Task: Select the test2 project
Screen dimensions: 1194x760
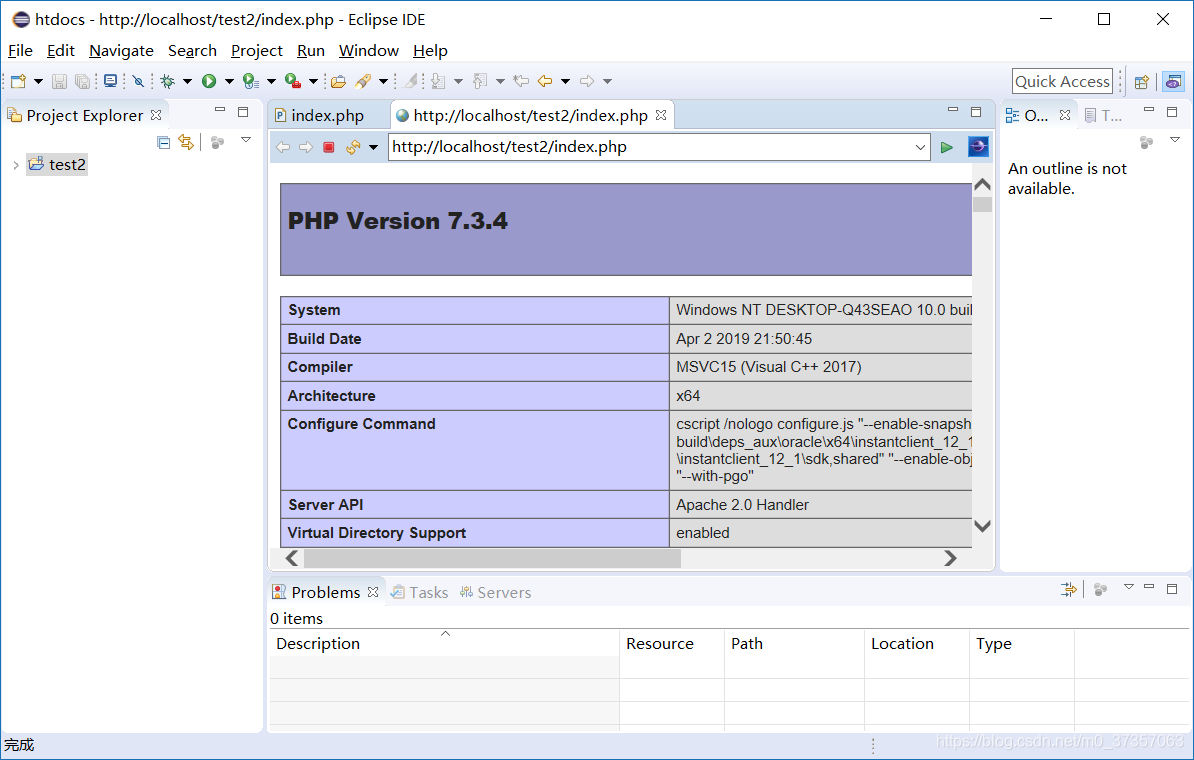Action: pyautogui.click(x=57, y=164)
